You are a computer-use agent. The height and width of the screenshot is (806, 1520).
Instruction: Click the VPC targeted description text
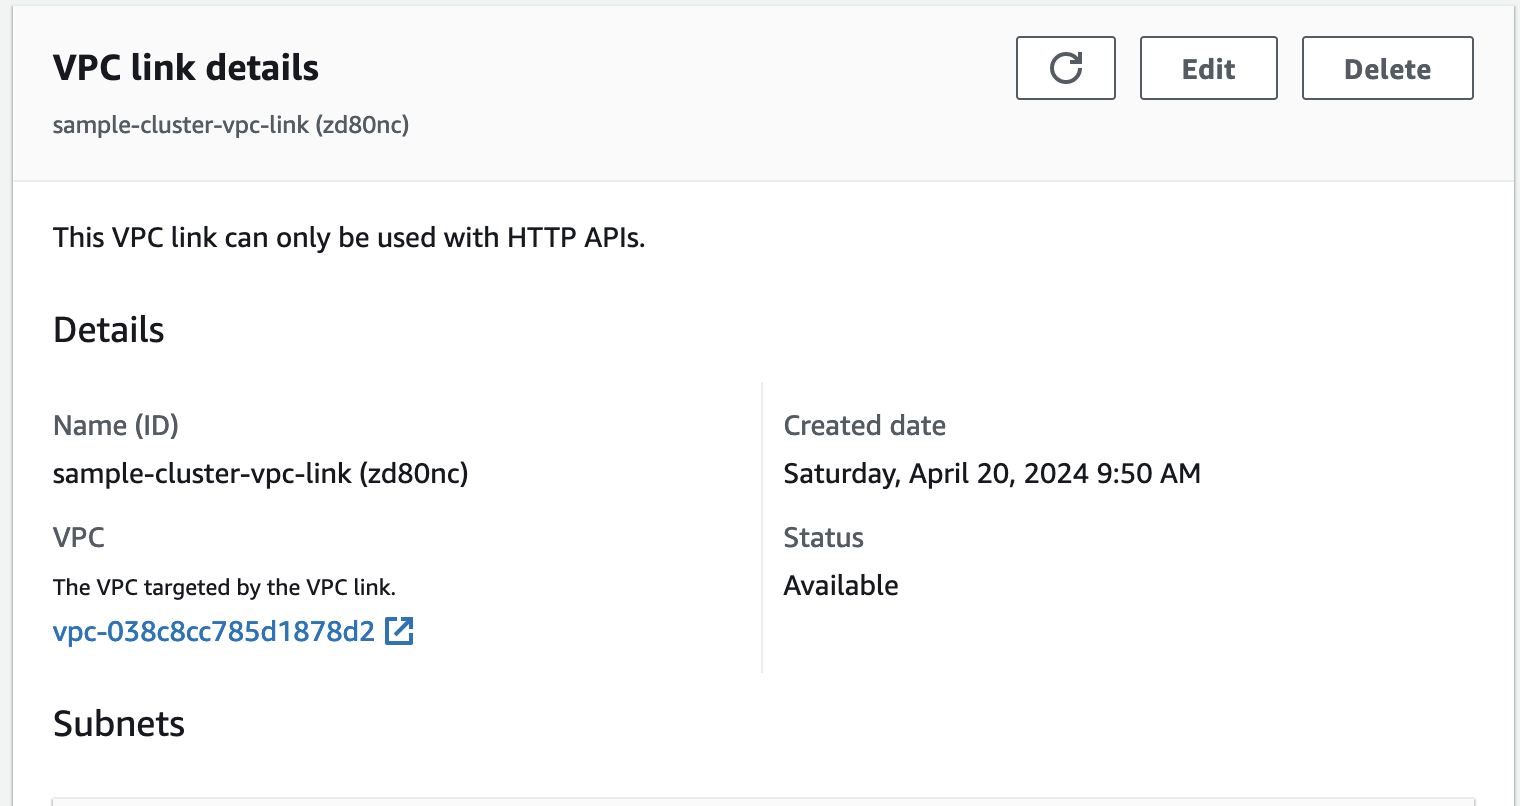pyautogui.click(x=224, y=587)
